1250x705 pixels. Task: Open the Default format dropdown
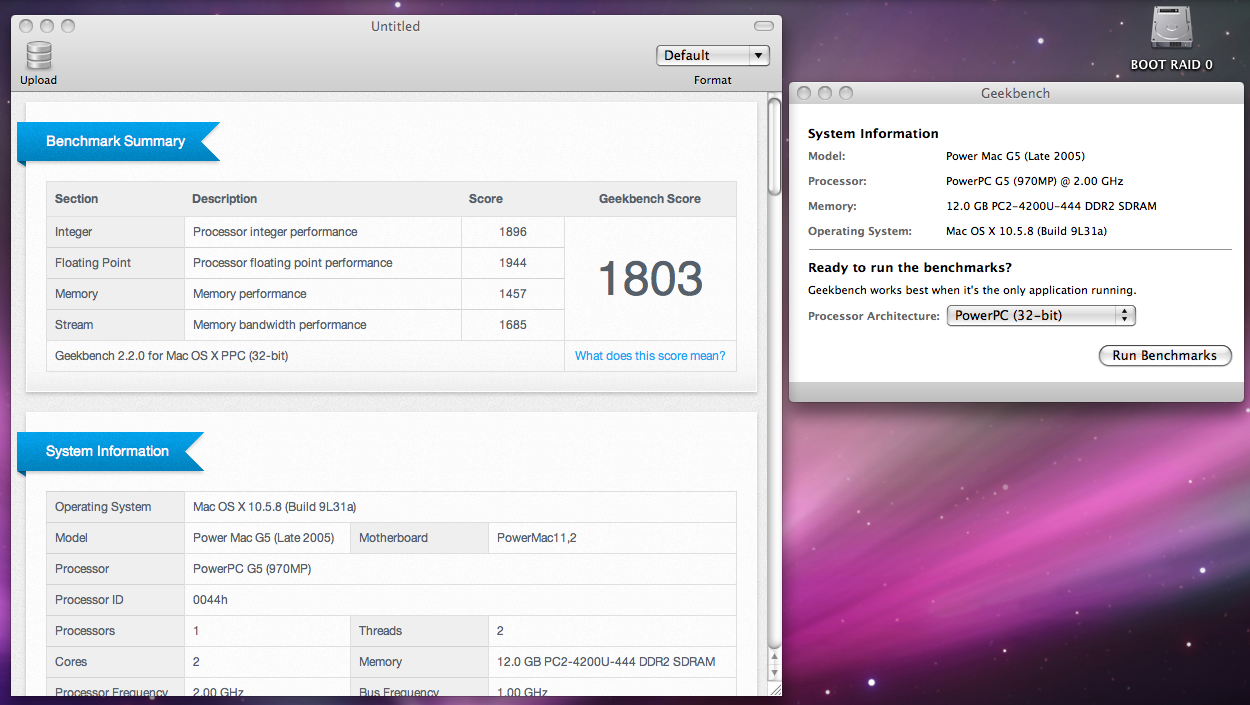coord(713,56)
